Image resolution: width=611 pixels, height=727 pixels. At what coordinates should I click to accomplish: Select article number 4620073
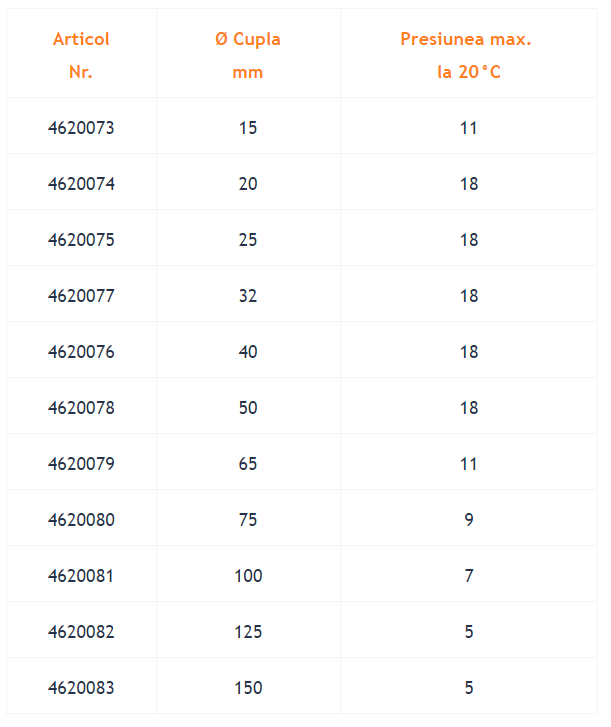81,128
